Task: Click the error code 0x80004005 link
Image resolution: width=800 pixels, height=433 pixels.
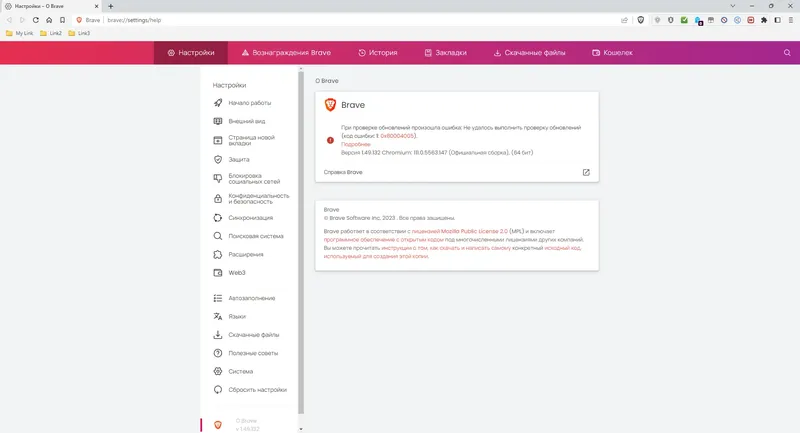Action: 397,136
